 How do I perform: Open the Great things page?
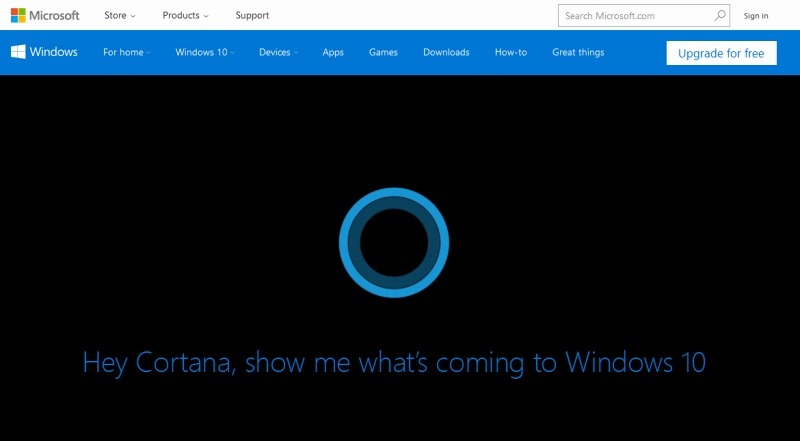pyautogui.click(x=578, y=53)
